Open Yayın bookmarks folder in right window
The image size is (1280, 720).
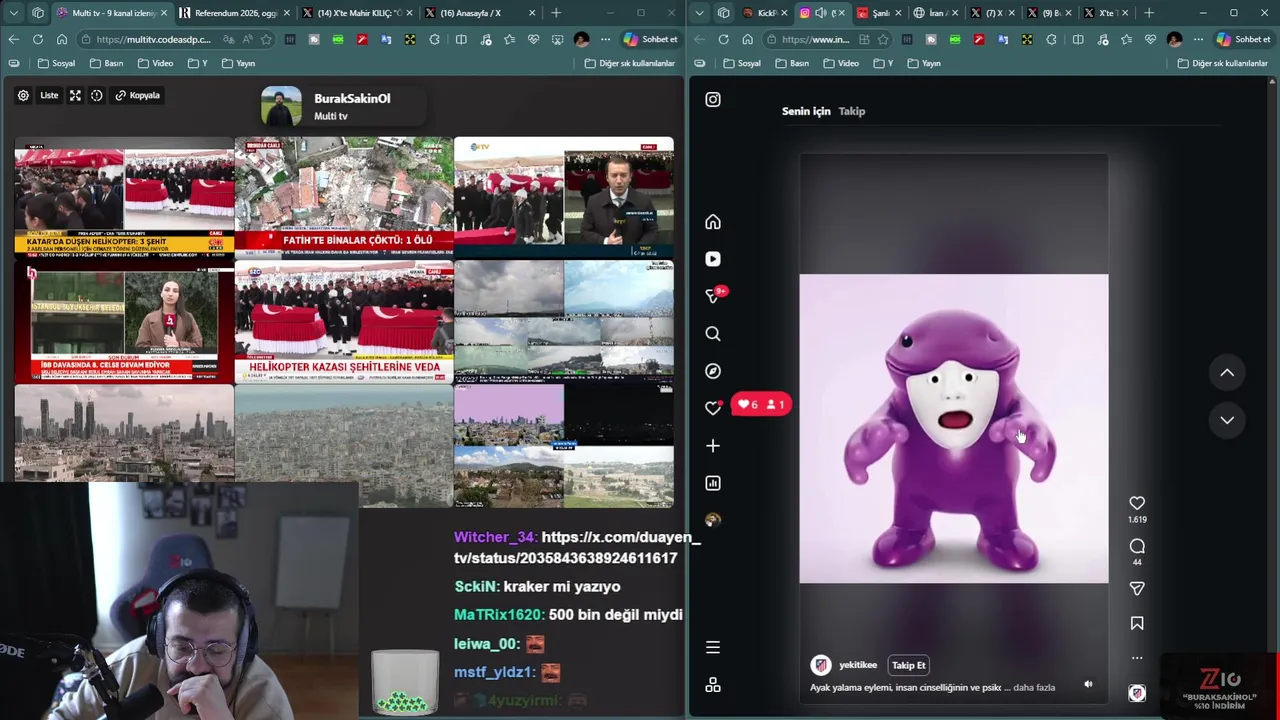click(924, 63)
